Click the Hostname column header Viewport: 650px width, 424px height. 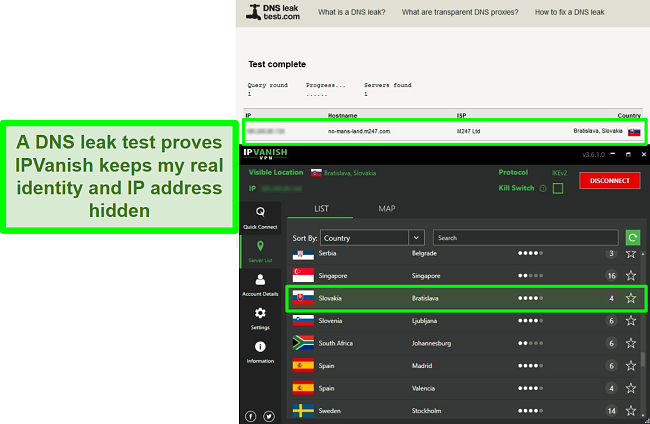[x=342, y=116]
